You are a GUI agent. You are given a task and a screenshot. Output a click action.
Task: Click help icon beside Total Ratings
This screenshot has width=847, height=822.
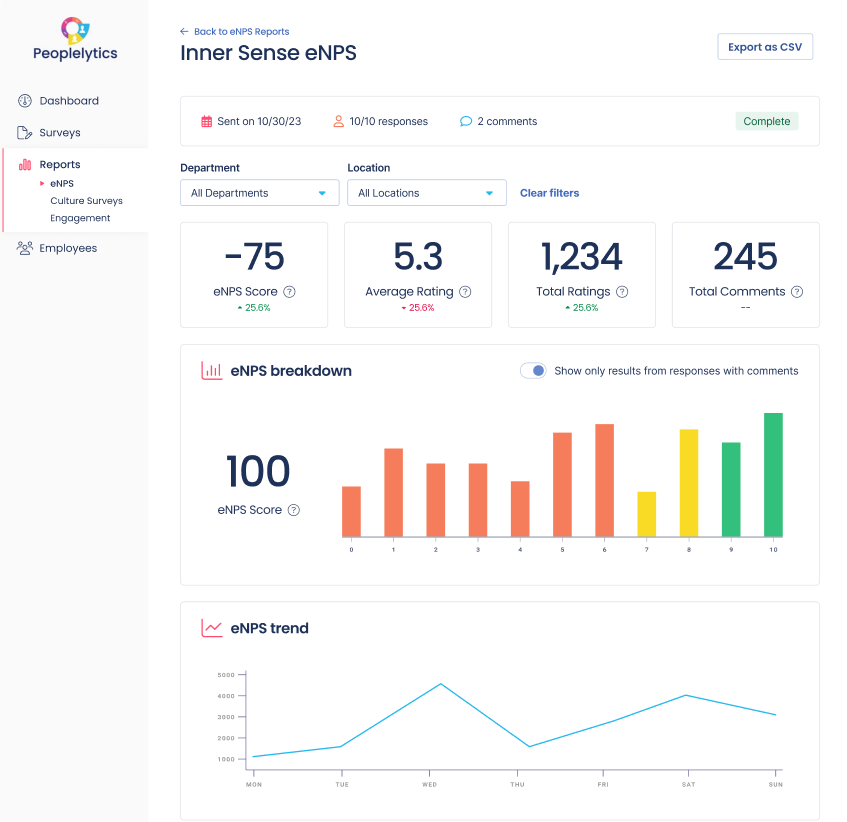[x=622, y=292]
